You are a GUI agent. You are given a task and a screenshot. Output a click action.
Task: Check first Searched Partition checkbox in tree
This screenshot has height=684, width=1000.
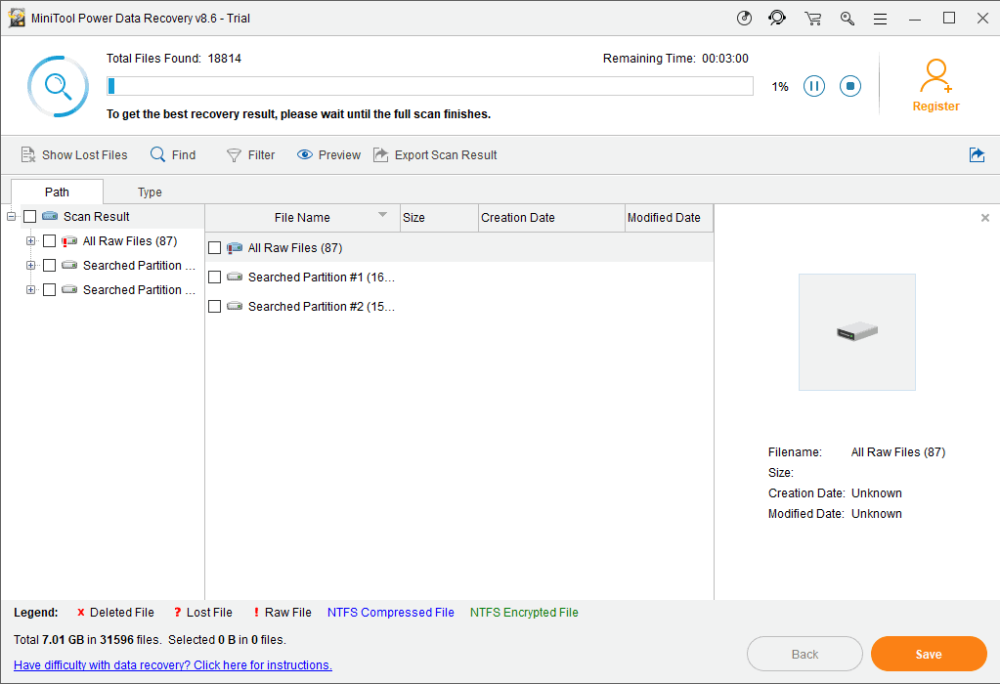pyautogui.click(x=49, y=265)
